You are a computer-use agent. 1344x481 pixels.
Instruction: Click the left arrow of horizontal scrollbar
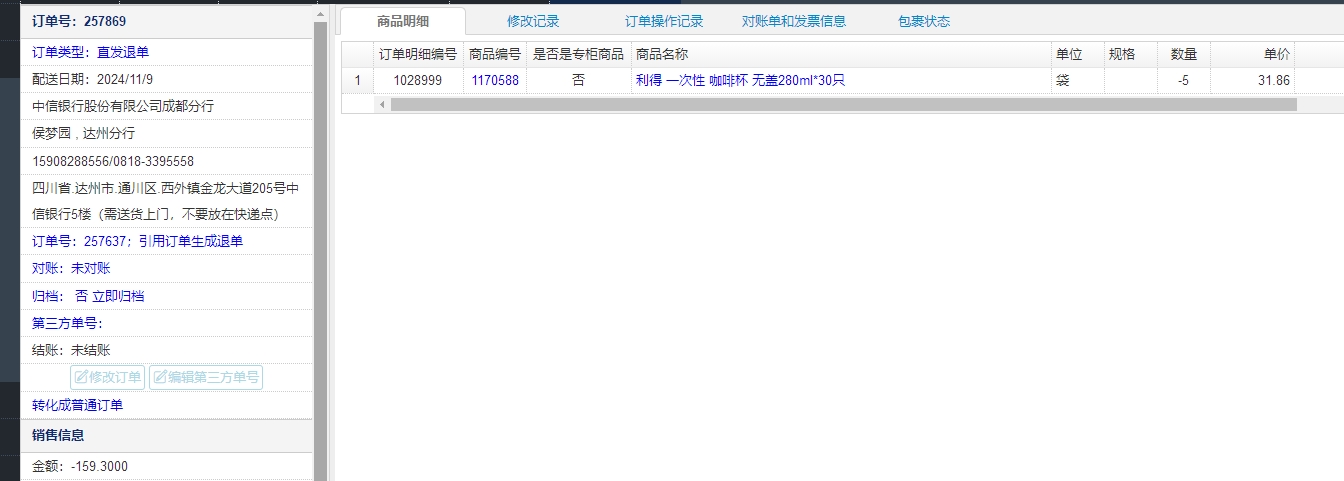[x=382, y=104]
